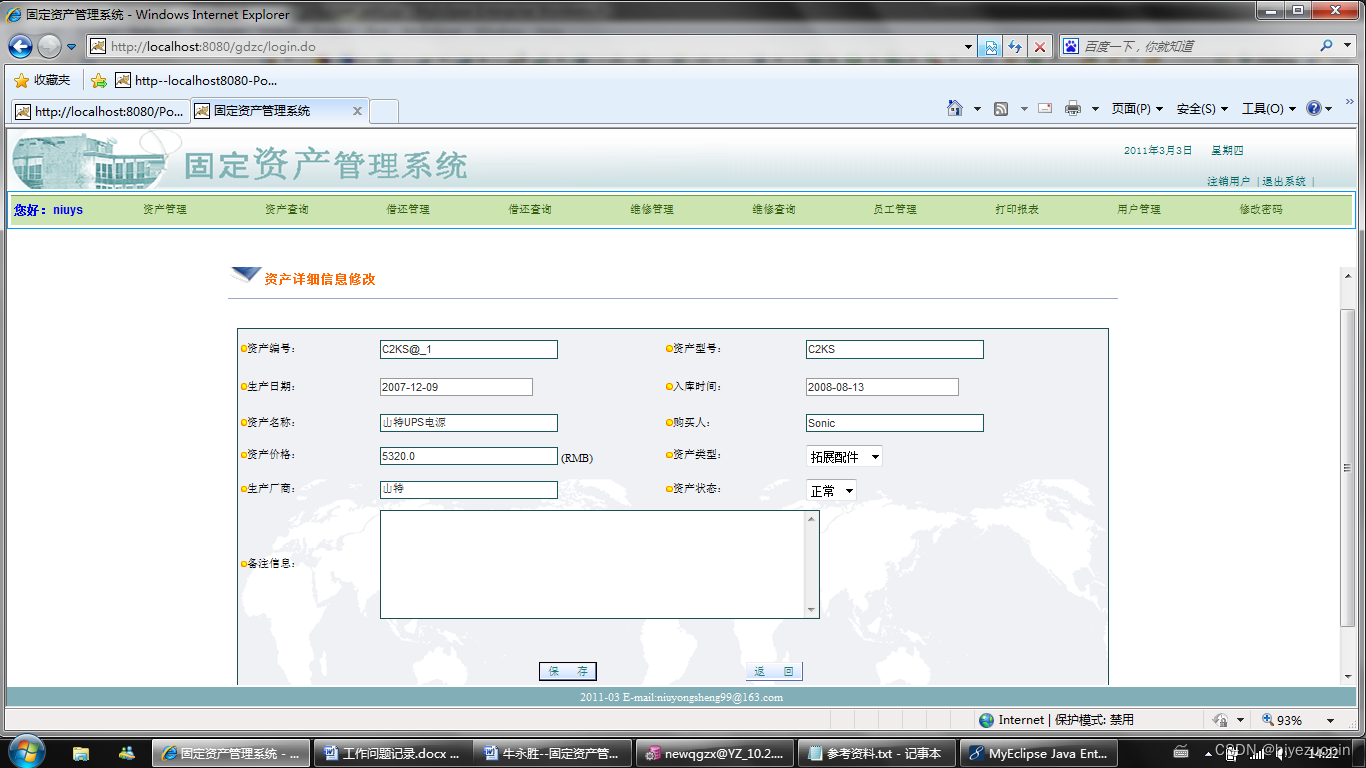Switch to 牛永胜--固定资产管 Word taskbar item
The height and width of the screenshot is (768, 1366).
tap(554, 753)
